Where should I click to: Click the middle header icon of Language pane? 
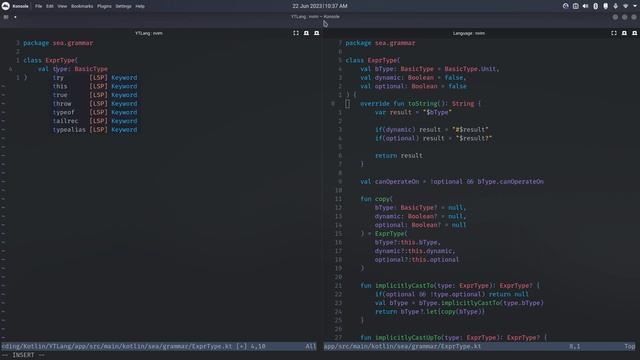coord(624,33)
